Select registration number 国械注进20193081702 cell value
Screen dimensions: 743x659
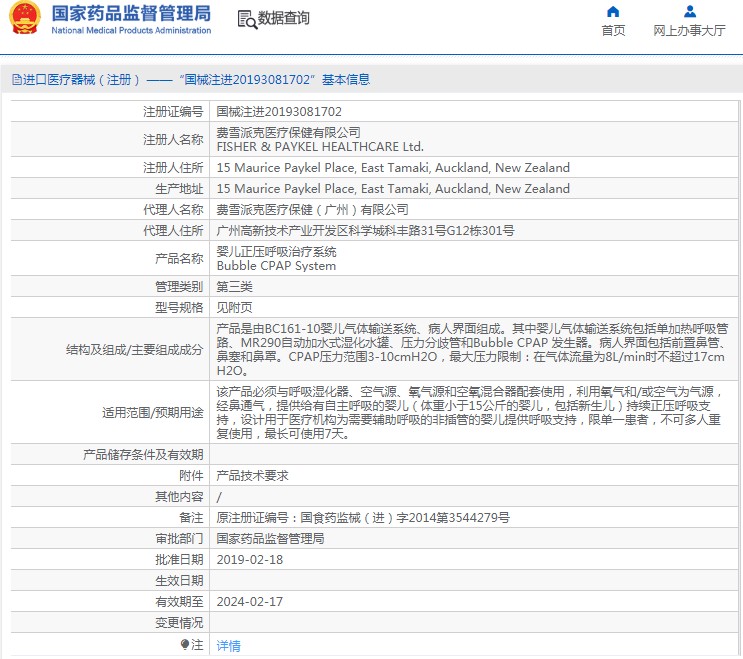tap(279, 112)
